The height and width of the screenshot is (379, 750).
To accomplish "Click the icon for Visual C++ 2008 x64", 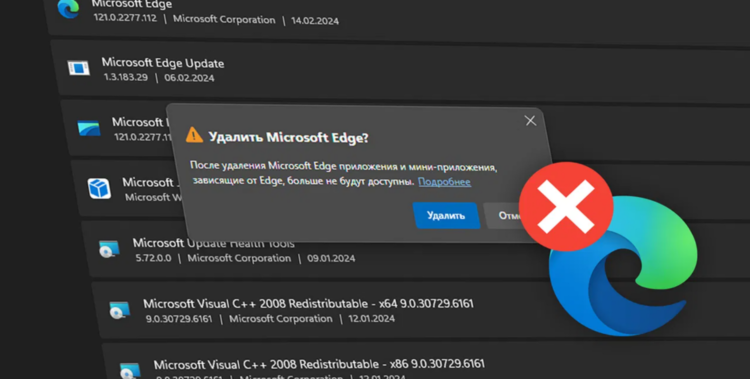I will [x=119, y=310].
